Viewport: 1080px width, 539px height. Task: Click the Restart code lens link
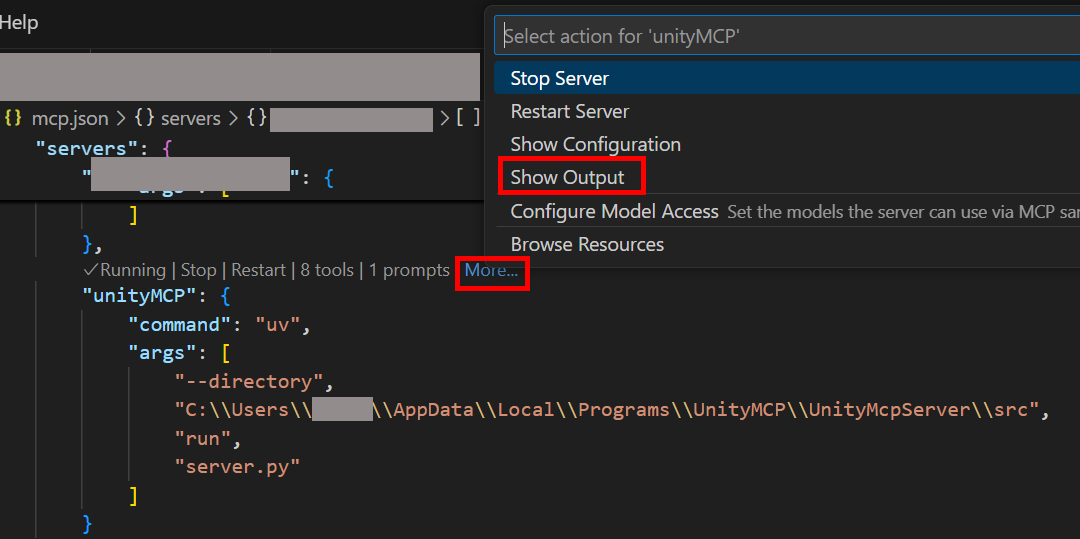[258, 270]
